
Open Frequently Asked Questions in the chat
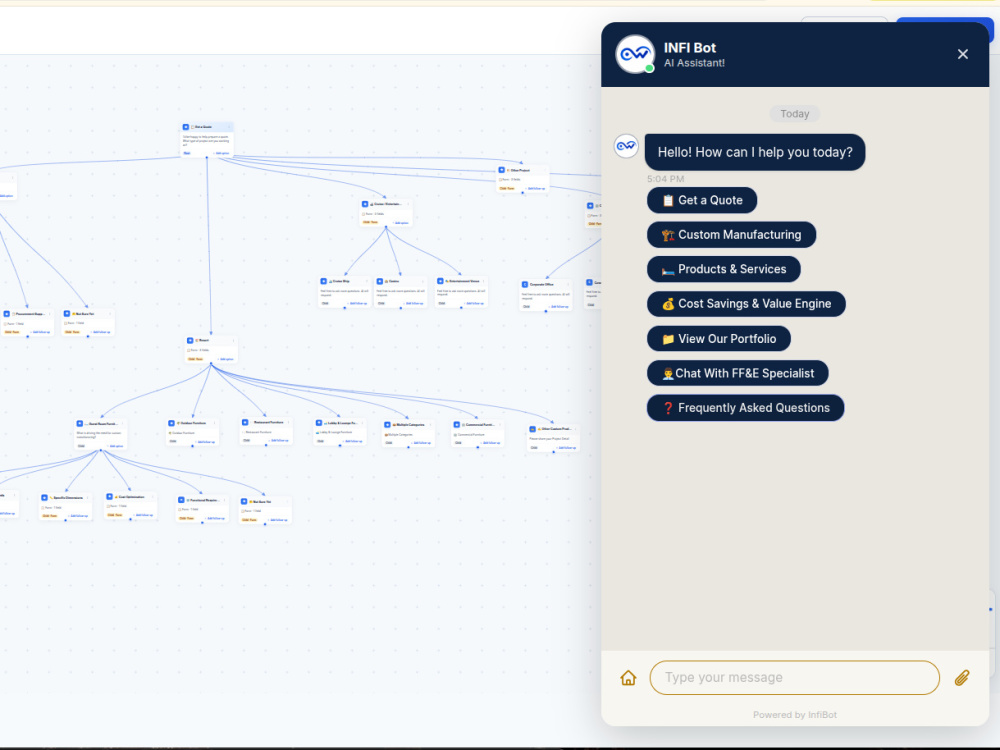[x=746, y=408]
